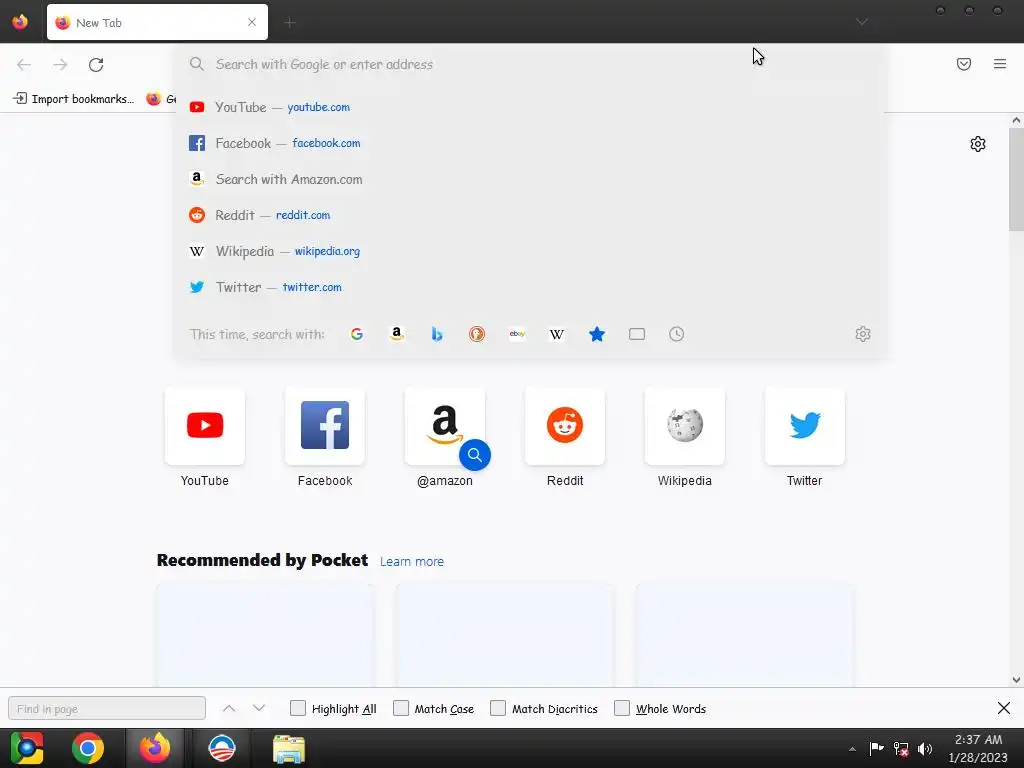Open the Save to Pocket icon
The height and width of the screenshot is (768, 1024).
(964, 64)
